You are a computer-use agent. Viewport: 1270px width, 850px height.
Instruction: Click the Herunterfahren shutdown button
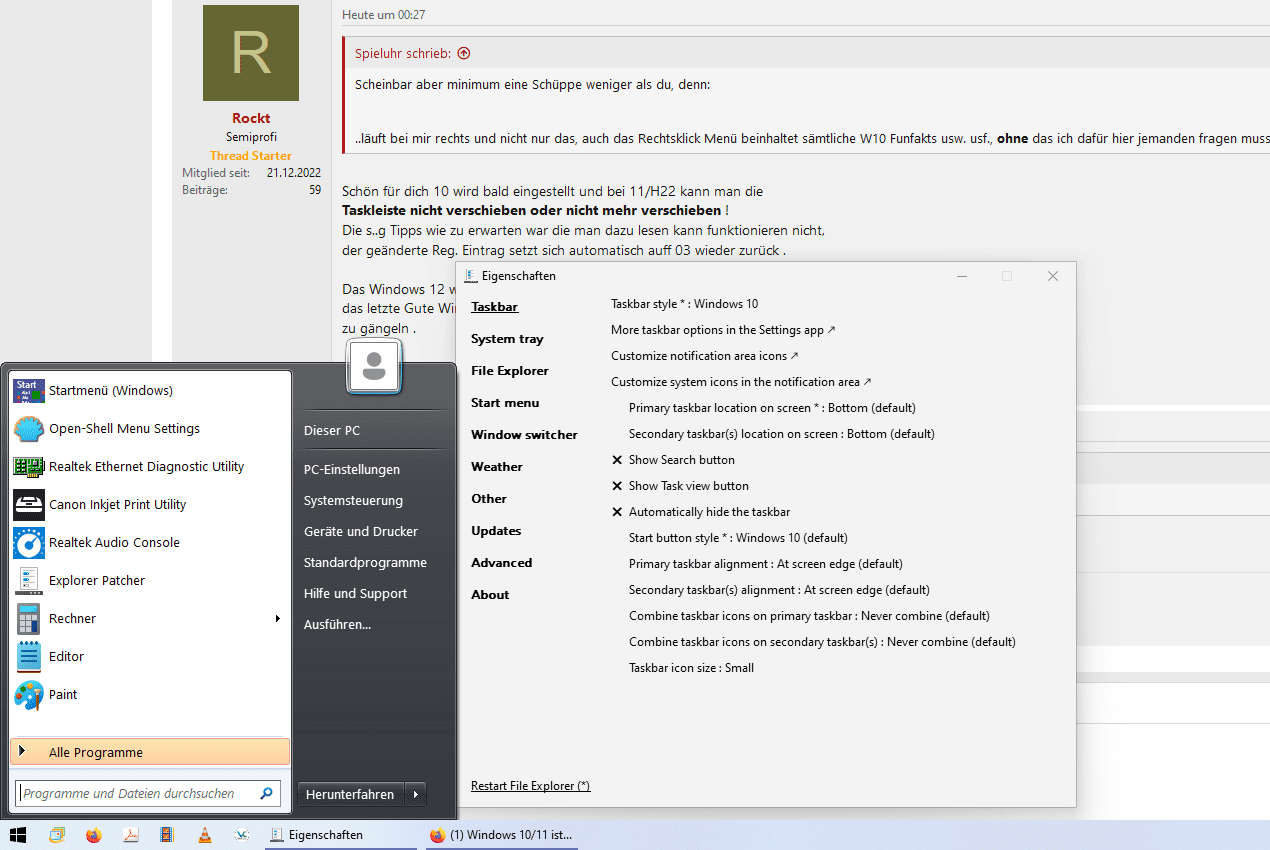pyautogui.click(x=351, y=795)
